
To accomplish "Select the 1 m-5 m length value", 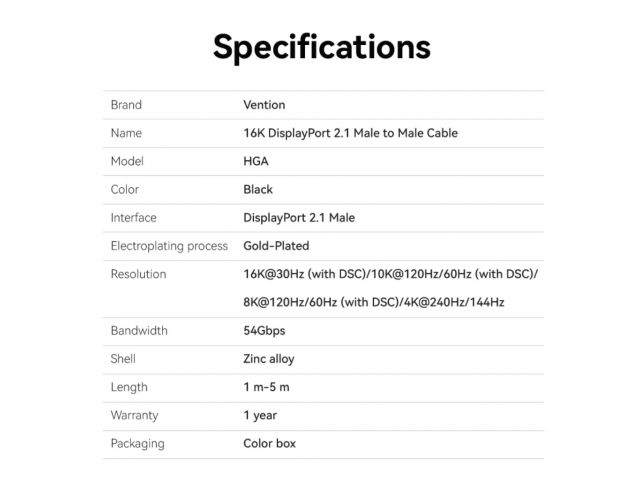I will [266, 387].
